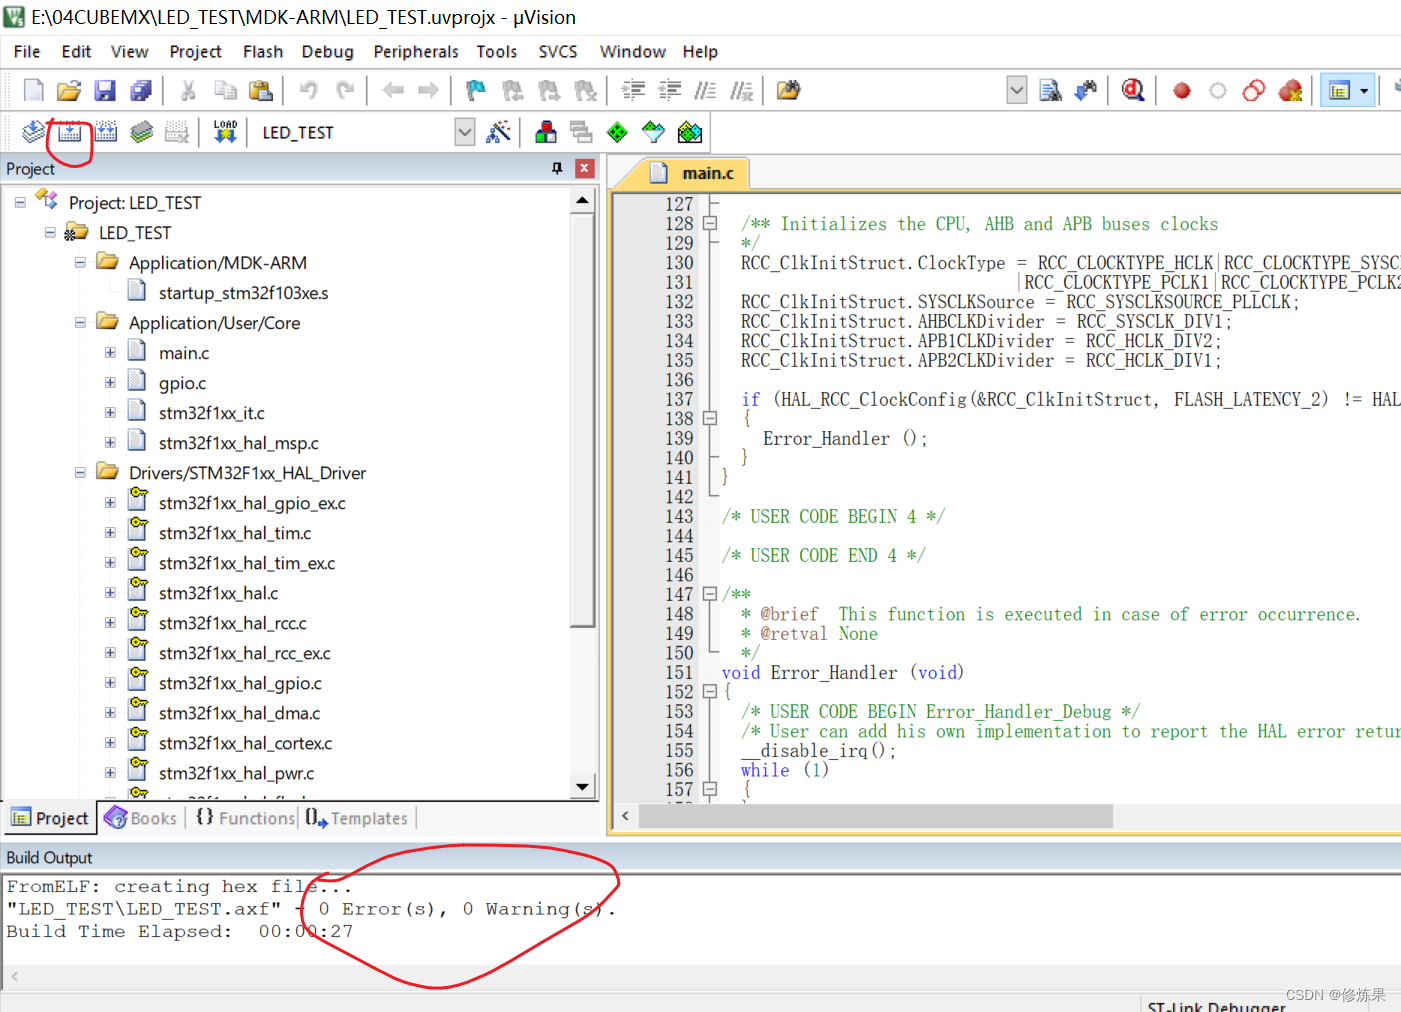
Task: Toggle the Project pane pin
Action: coord(557,168)
